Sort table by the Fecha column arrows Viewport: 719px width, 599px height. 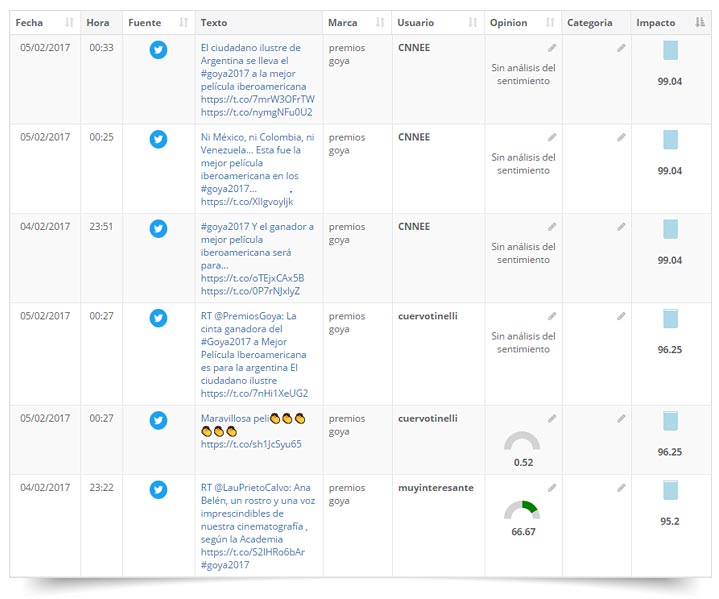pyautogui.click(x=69, y=22)
